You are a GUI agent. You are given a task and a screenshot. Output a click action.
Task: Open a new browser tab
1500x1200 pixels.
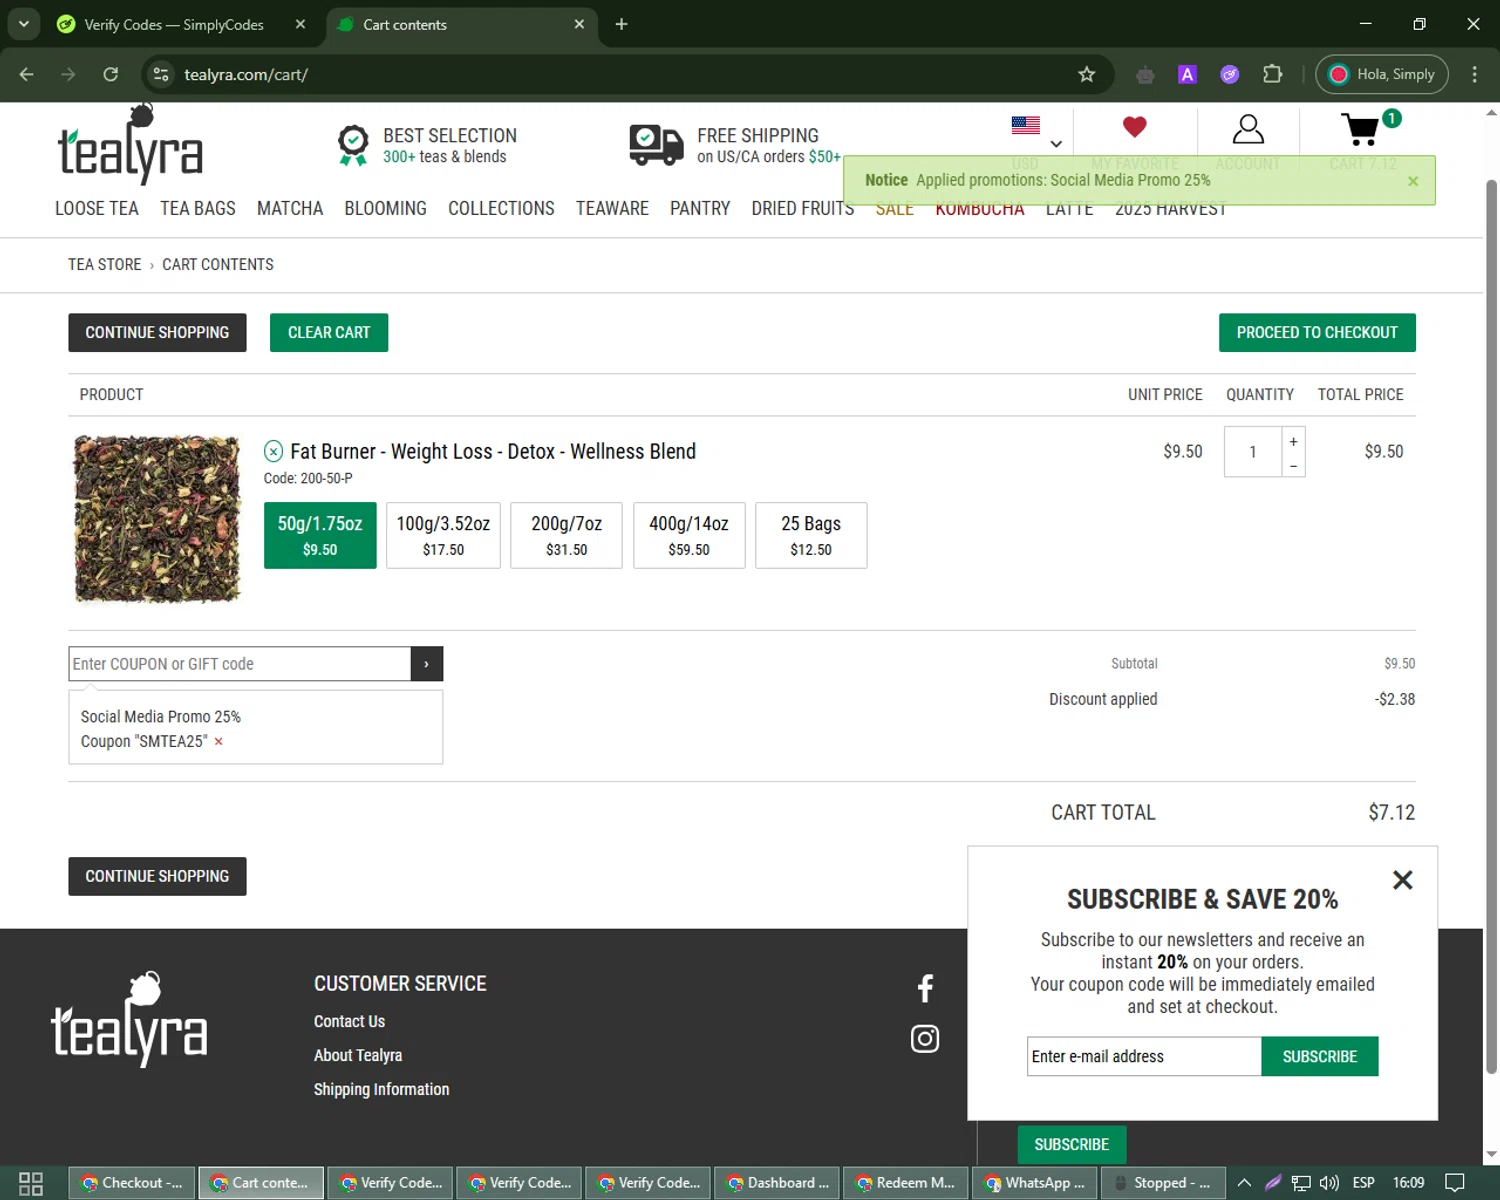pos(621,24)
